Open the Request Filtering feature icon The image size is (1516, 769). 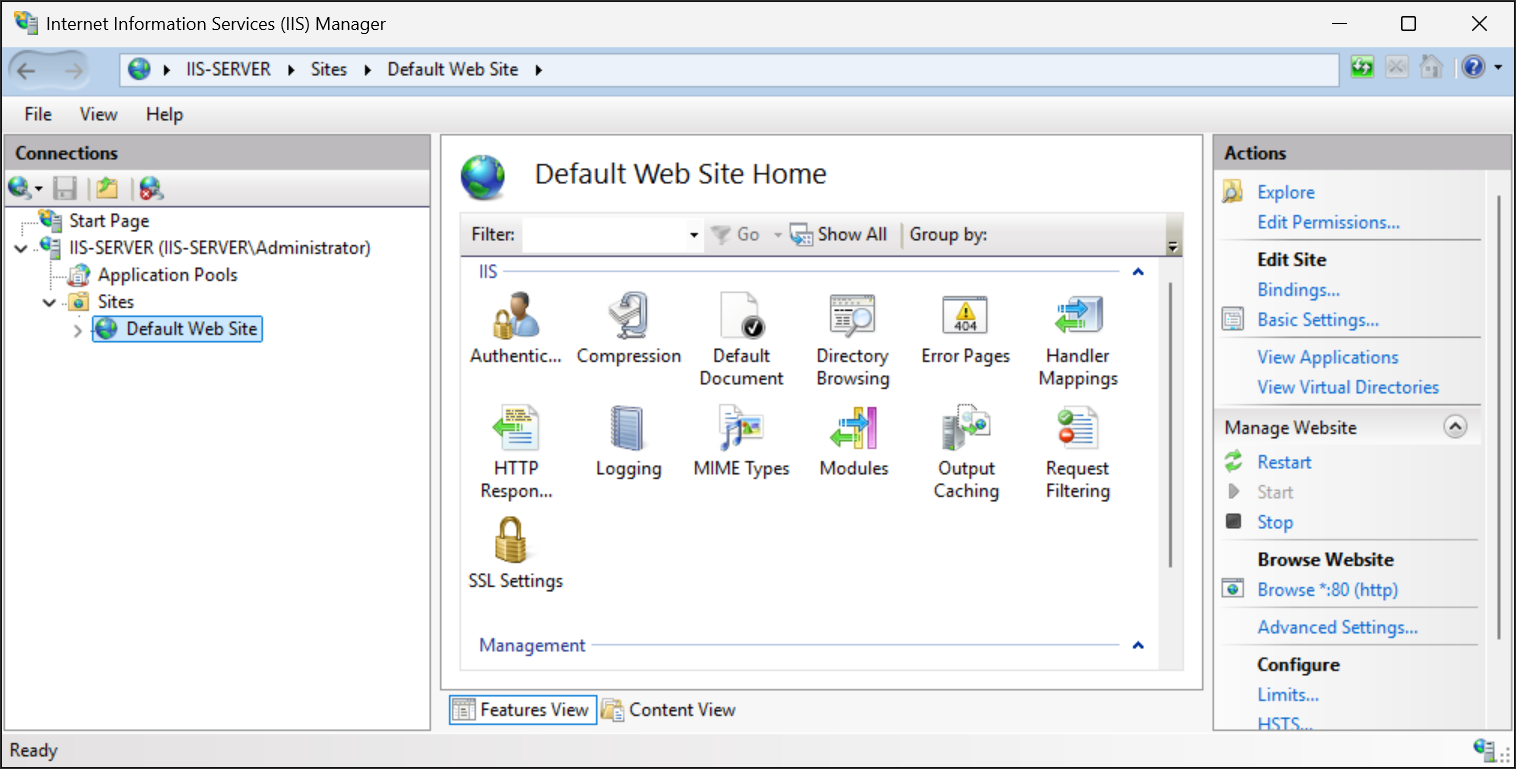pyautogui.click(x=1078, y=428)
